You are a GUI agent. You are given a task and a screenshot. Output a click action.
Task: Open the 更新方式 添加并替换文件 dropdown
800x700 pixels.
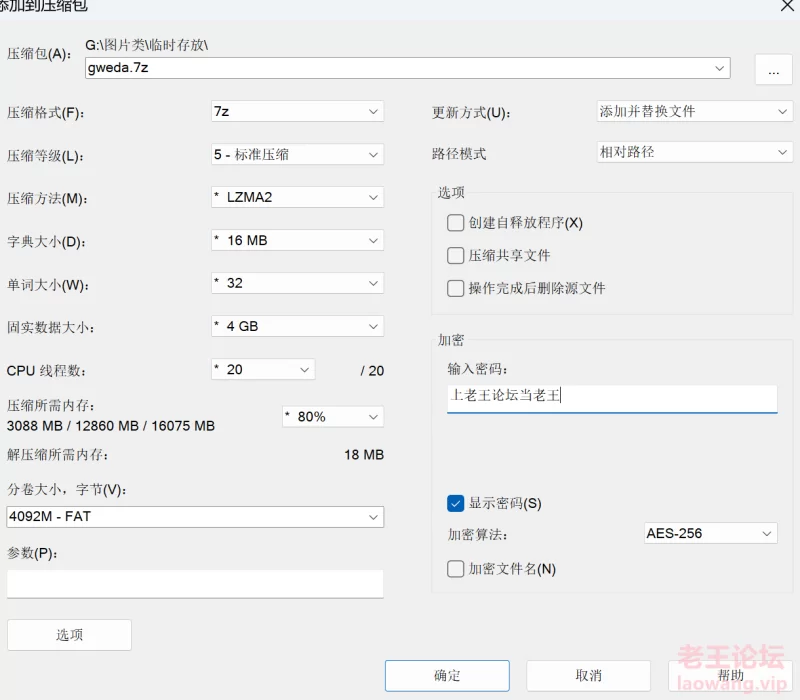[694, 111]
